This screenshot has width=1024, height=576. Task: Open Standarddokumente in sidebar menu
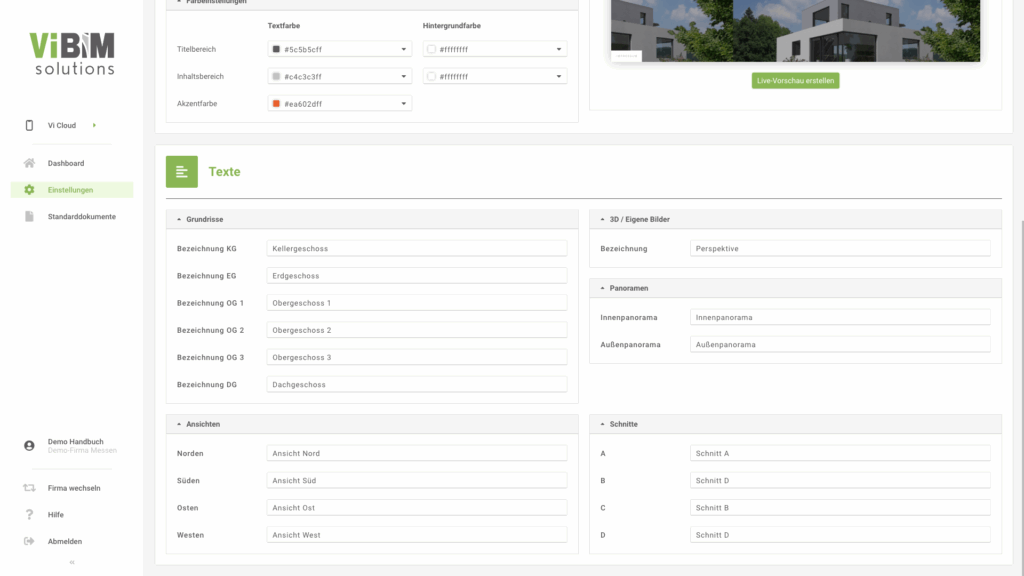point(81,216)
